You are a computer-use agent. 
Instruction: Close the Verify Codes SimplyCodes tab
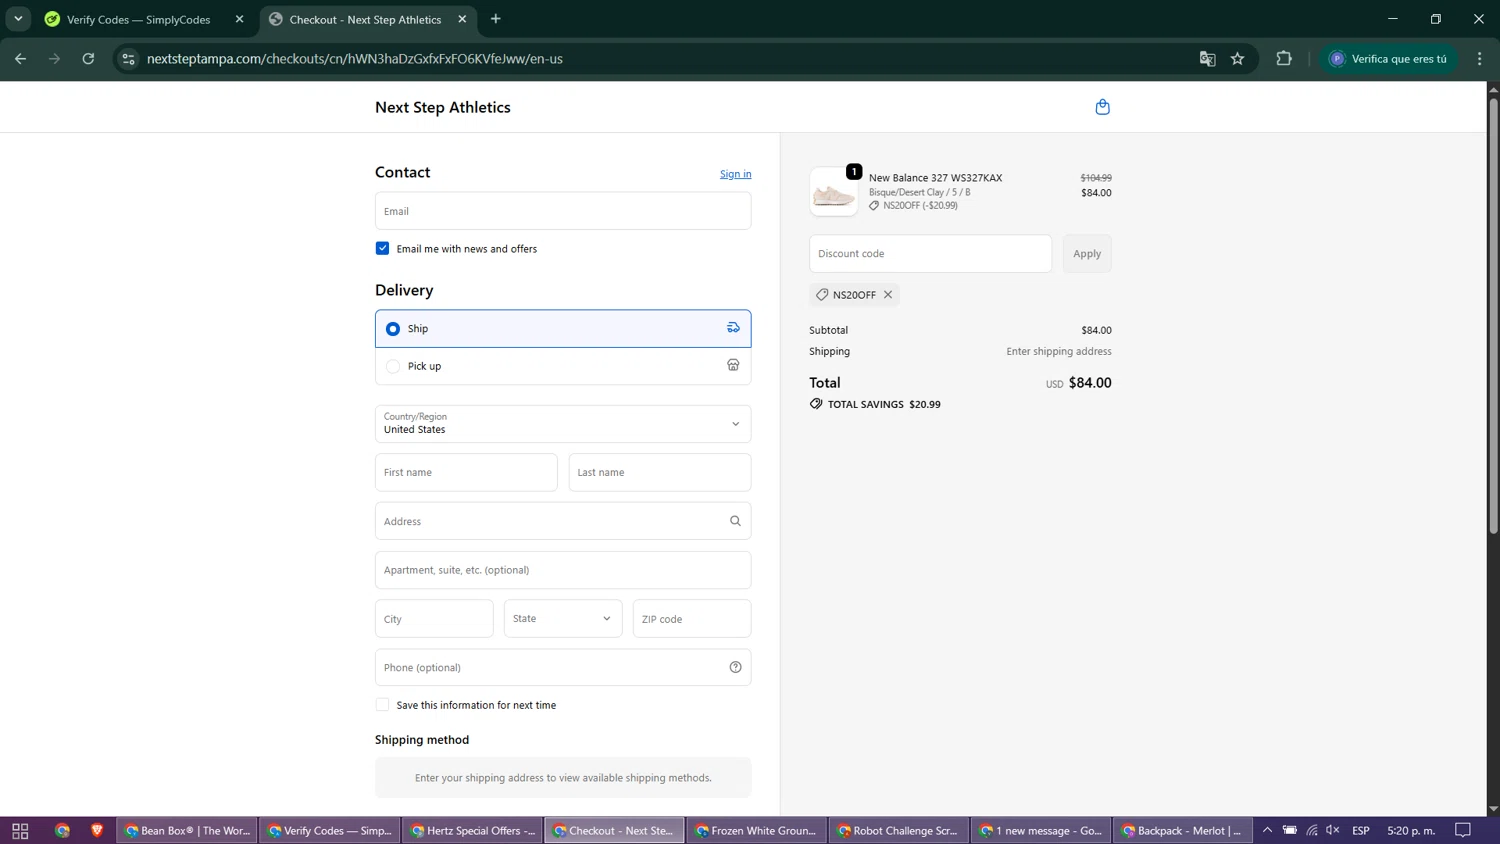pos(239,19)
